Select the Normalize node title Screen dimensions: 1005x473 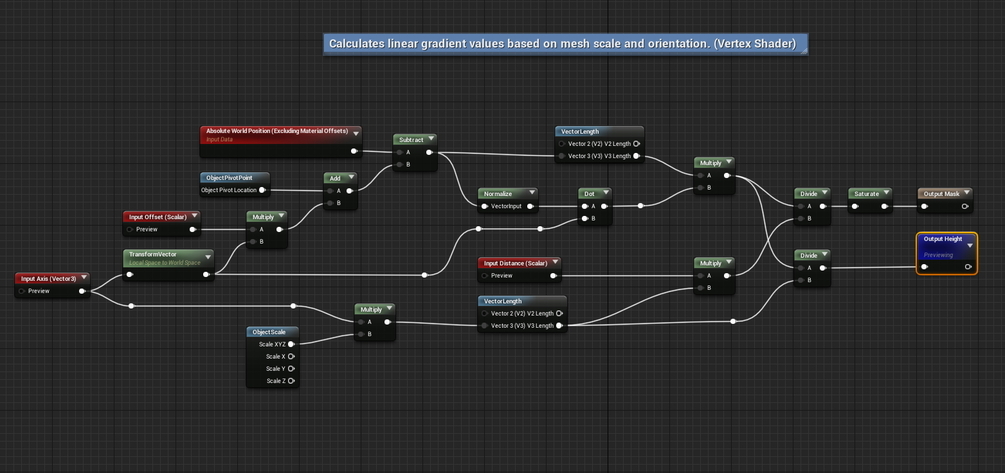497,193
